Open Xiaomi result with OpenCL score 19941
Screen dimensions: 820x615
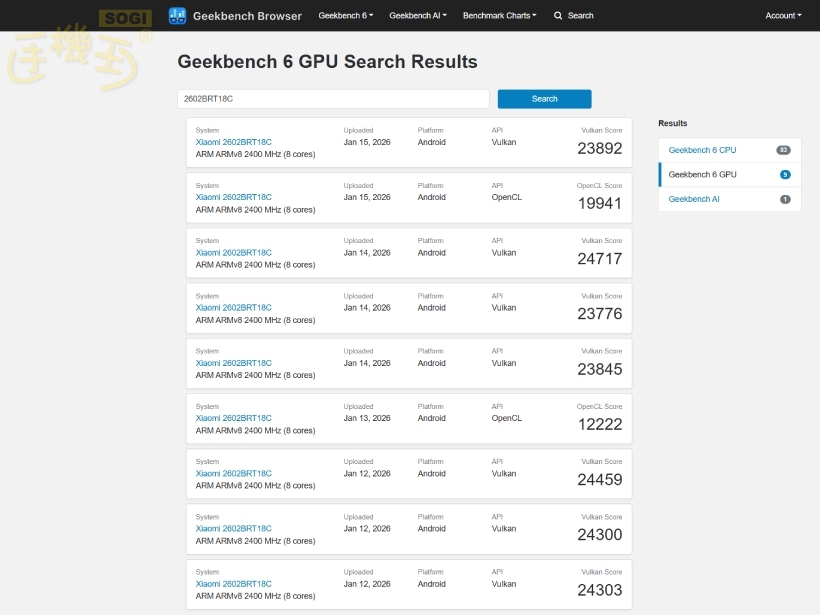tap(233, 197)
